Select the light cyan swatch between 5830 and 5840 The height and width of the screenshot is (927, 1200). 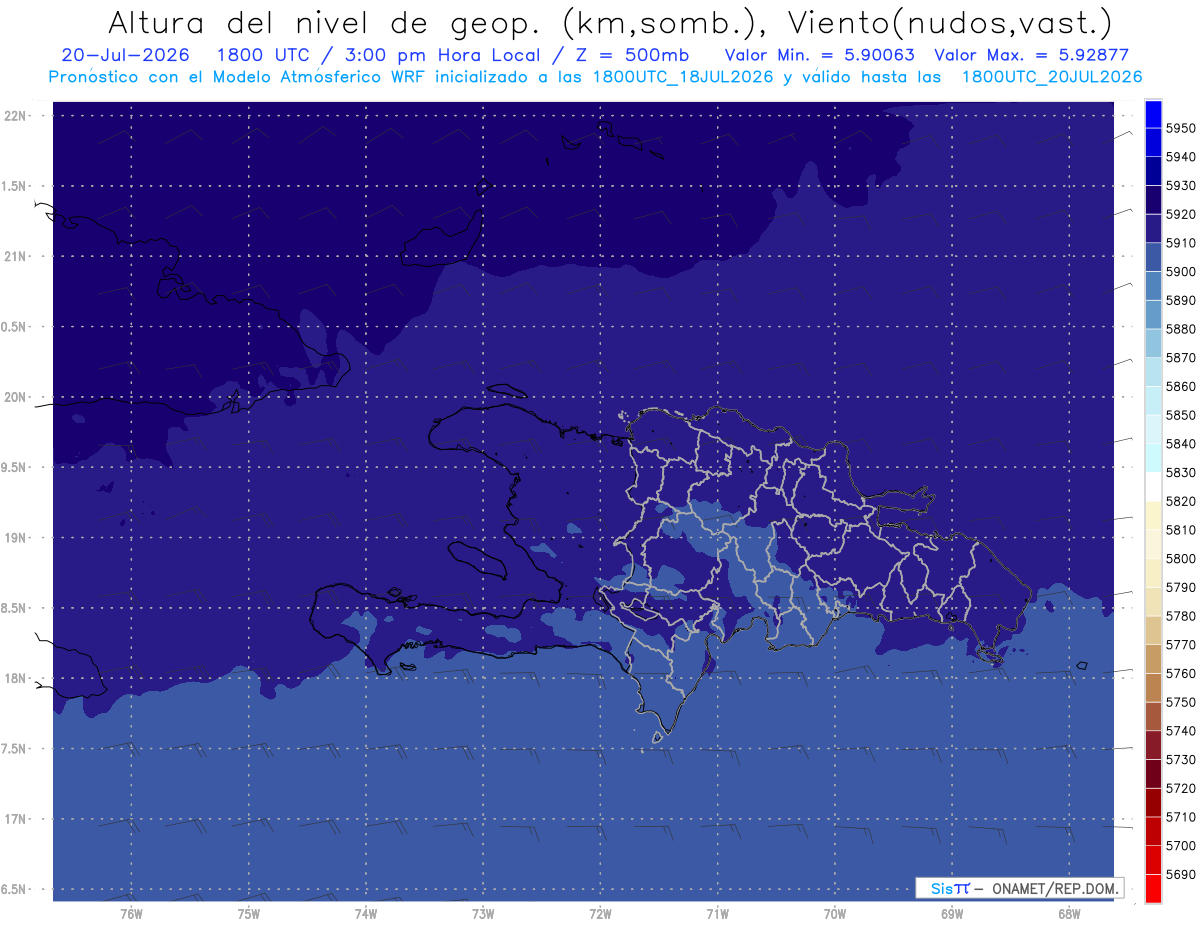pos(1153,458)
